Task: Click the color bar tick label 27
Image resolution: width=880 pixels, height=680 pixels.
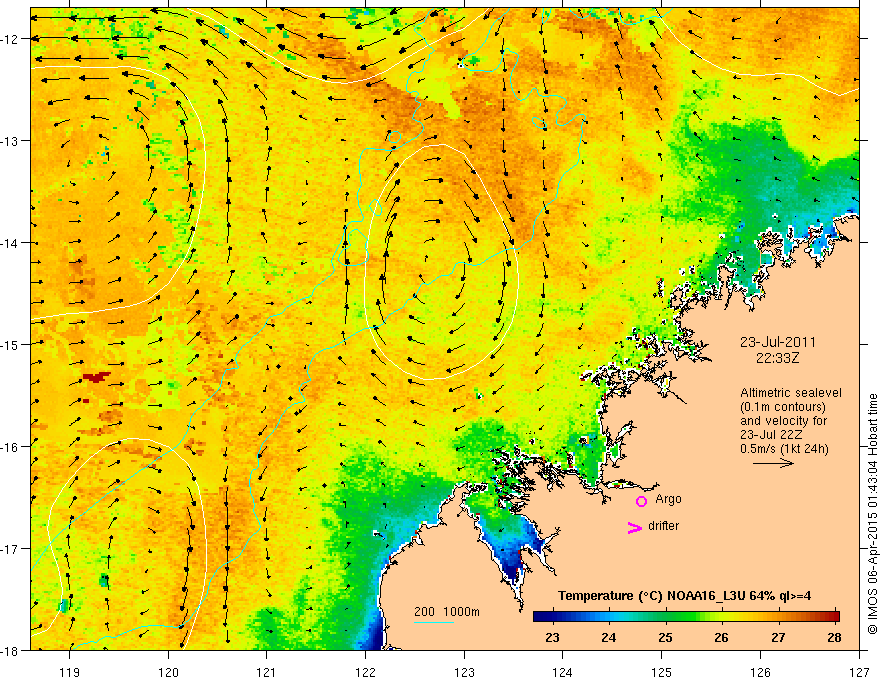Action: [778, 638]
